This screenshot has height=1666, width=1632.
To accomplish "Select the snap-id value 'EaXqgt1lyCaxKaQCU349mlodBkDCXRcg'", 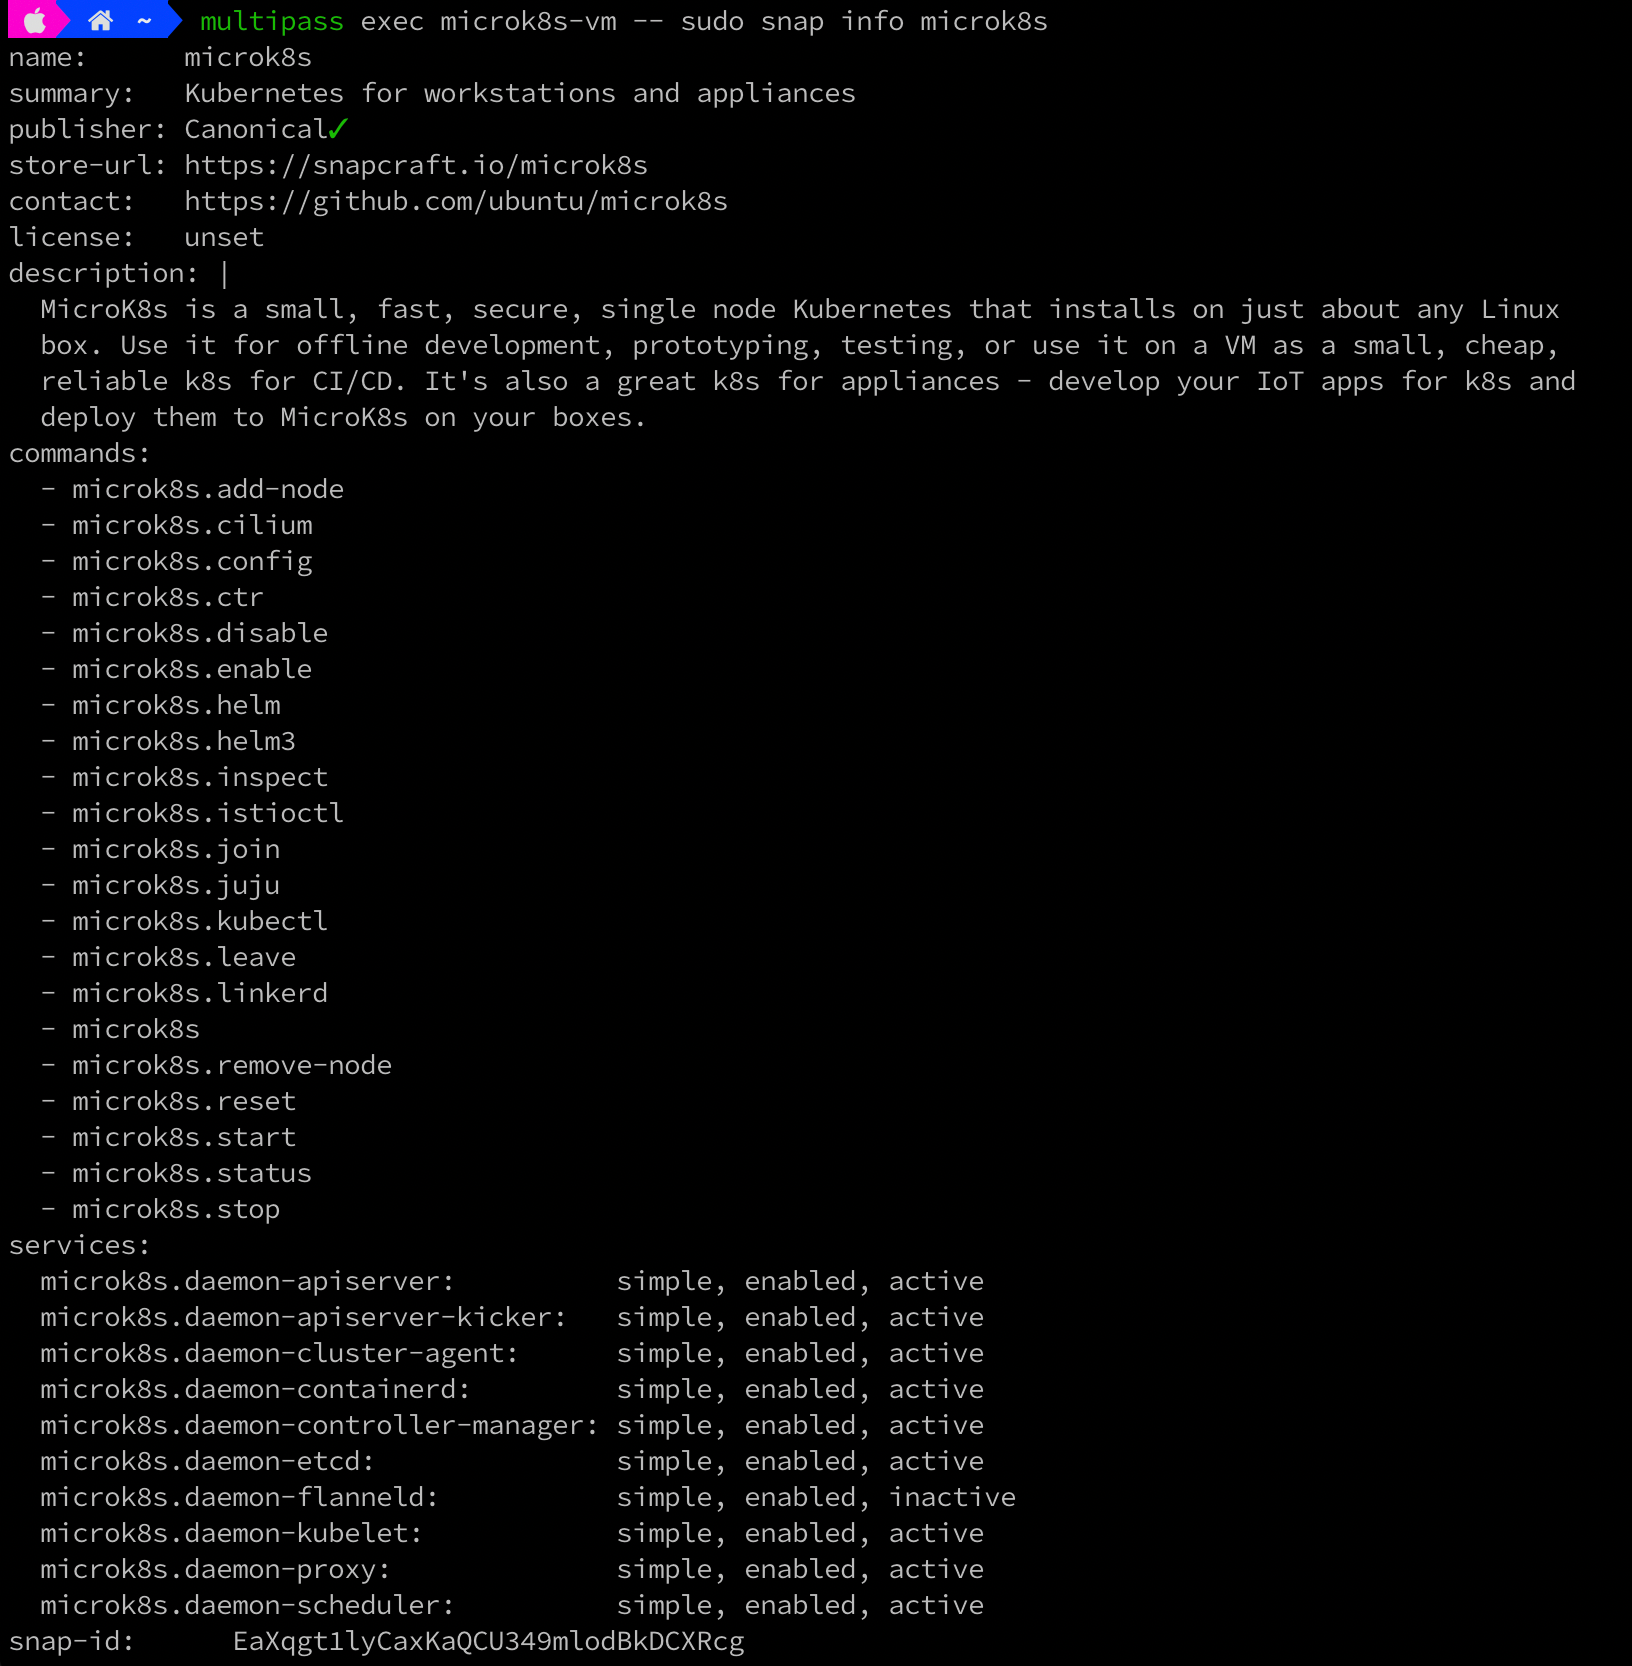I will [488, 1641].
